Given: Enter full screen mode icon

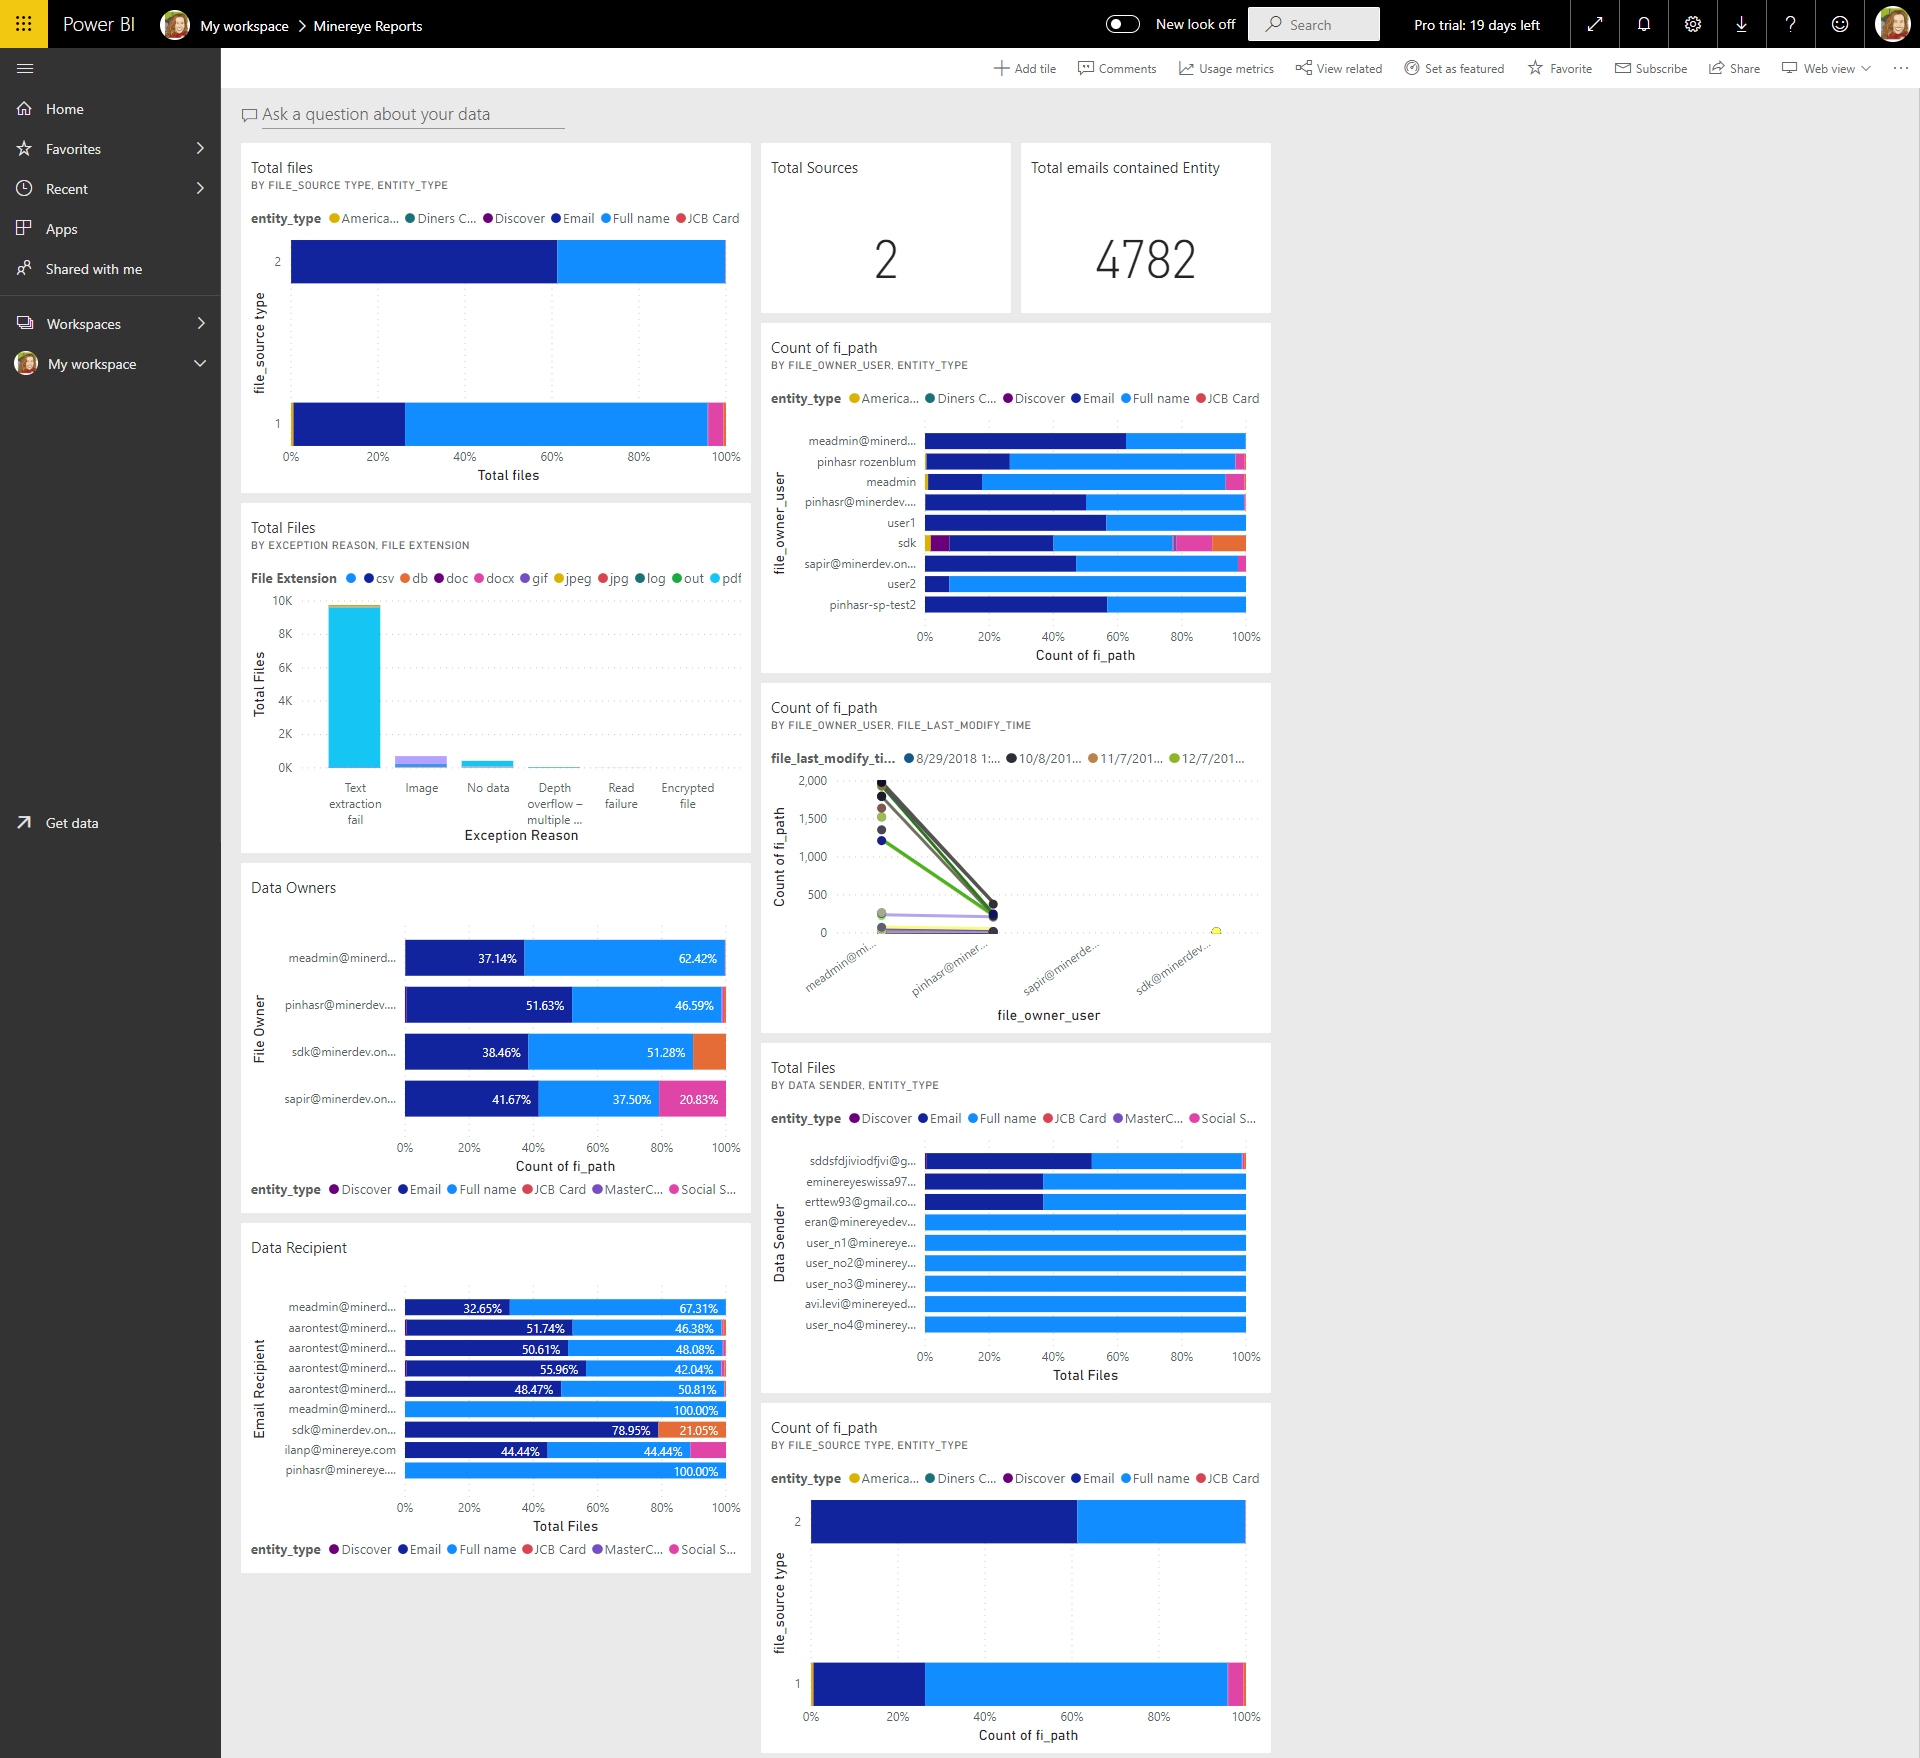Looking at the screenshot, I should 1595,24.
